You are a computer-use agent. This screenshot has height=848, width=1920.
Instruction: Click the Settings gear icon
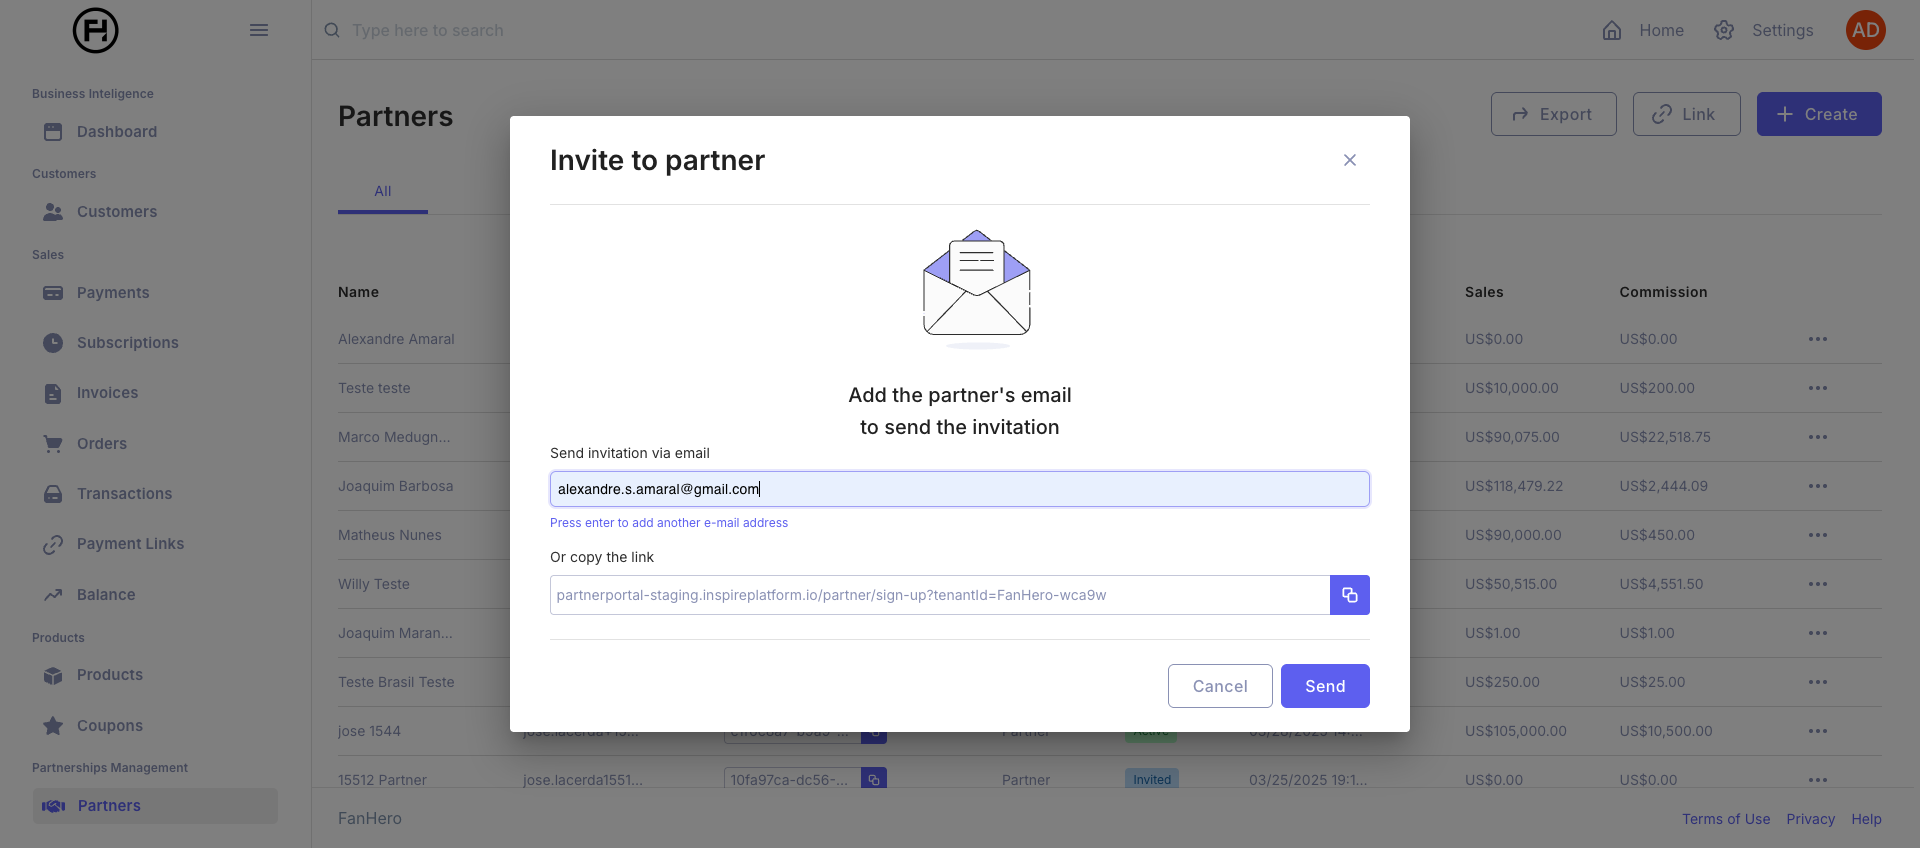coord(1724,30)
